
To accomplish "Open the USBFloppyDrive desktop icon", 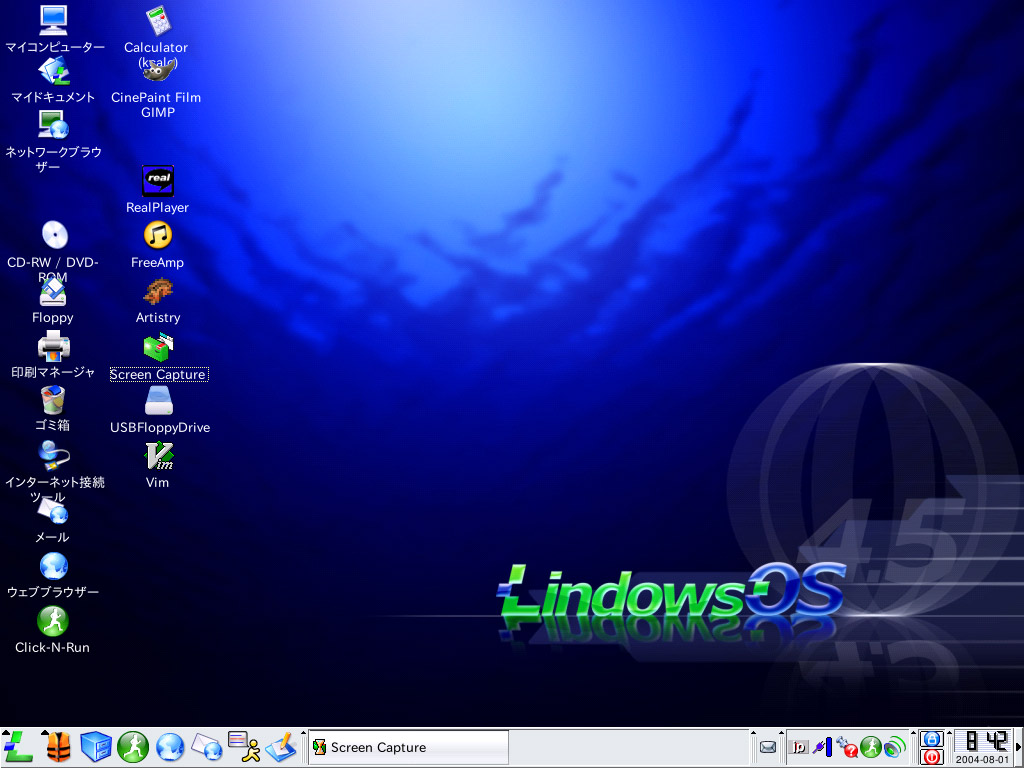I will (159, 400).
